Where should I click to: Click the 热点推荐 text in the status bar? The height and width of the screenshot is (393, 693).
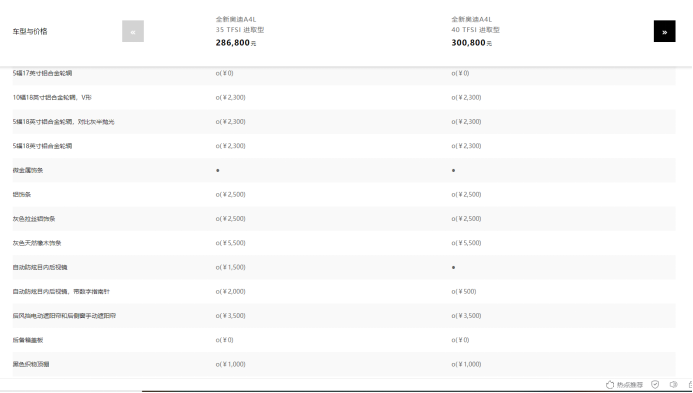tap(630, 385)
